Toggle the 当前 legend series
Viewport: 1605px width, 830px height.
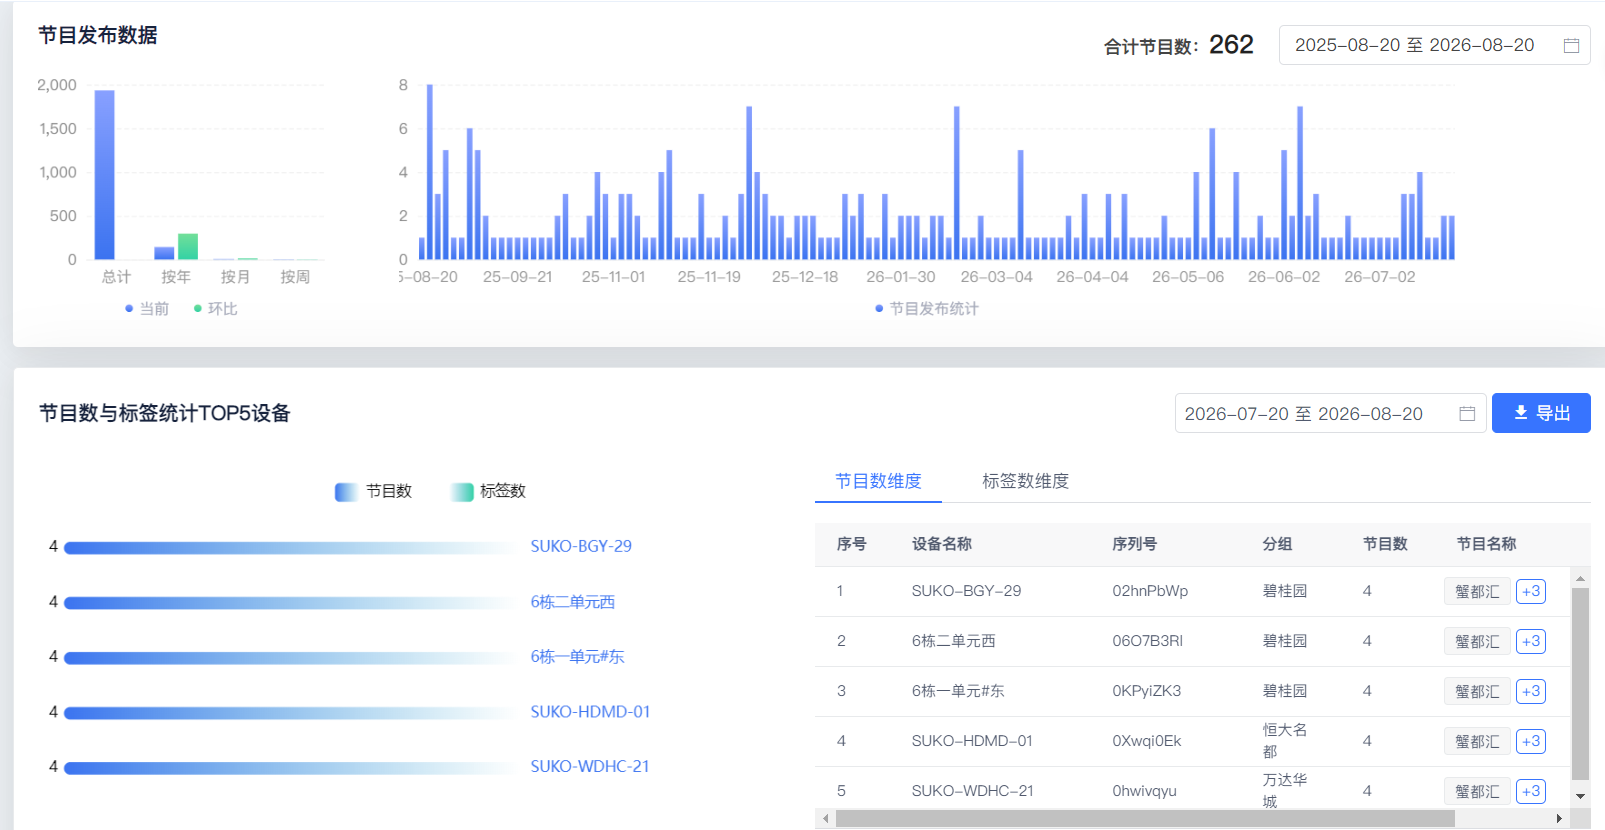[x=146, y=309]
